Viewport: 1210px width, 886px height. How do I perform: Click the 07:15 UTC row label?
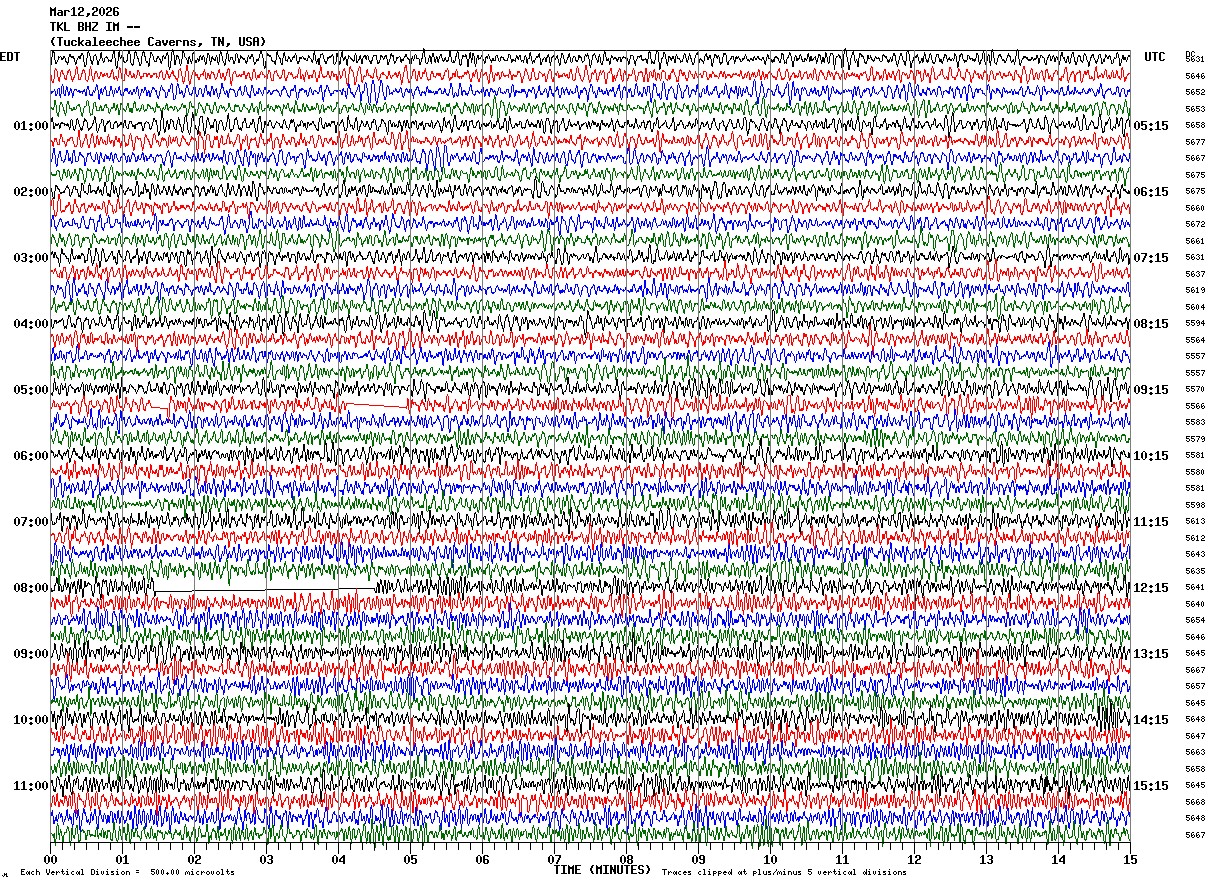pyautogui.click(x=1151, y=258)
